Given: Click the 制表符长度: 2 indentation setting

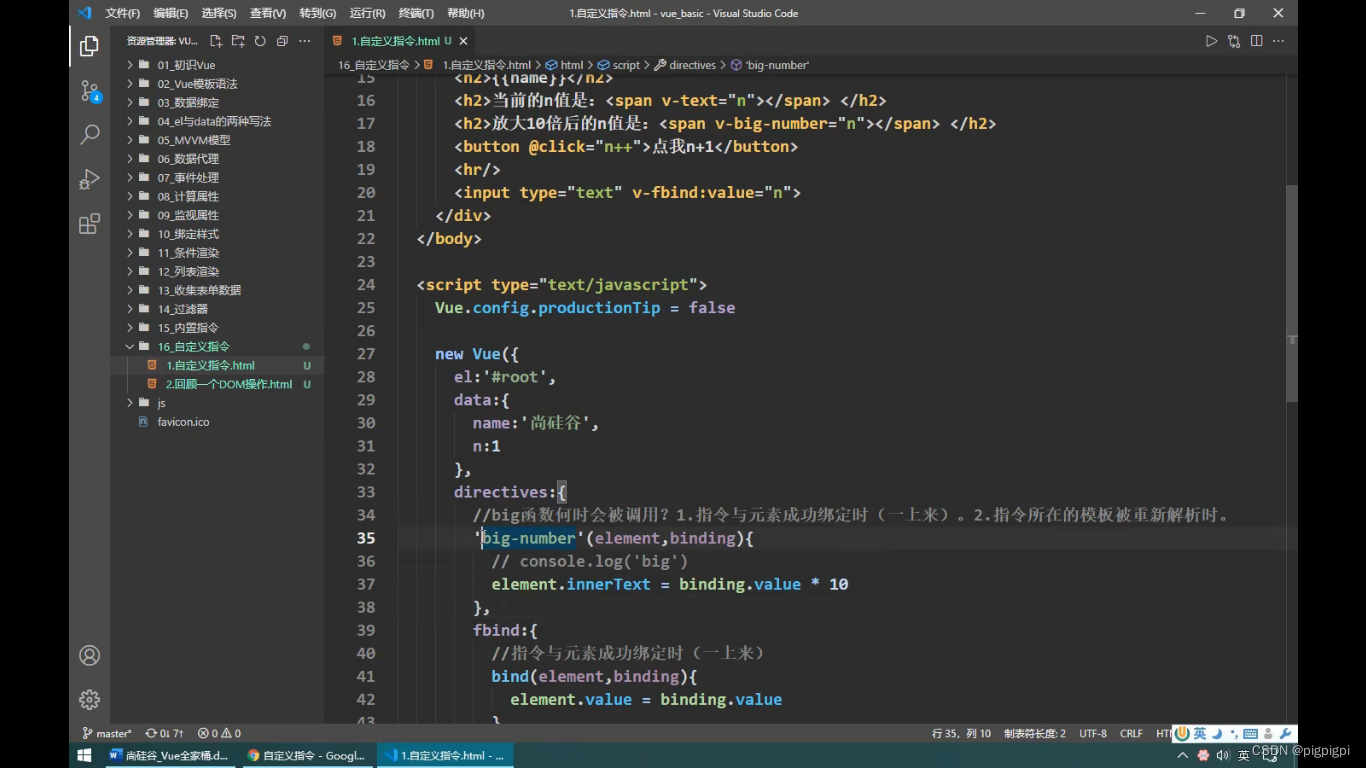Looking at the screenshot, I should click(x=1034, y=733).
